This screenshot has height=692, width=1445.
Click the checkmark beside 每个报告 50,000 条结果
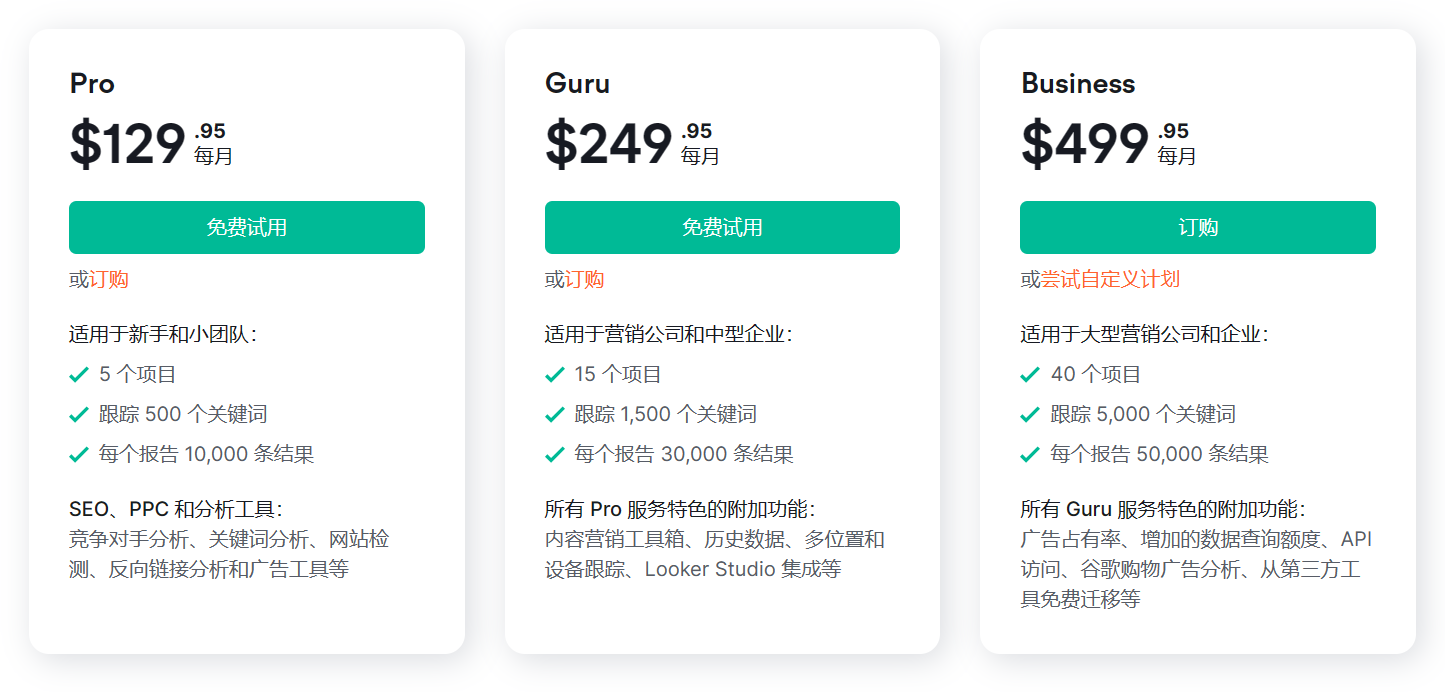point(1030,455)
